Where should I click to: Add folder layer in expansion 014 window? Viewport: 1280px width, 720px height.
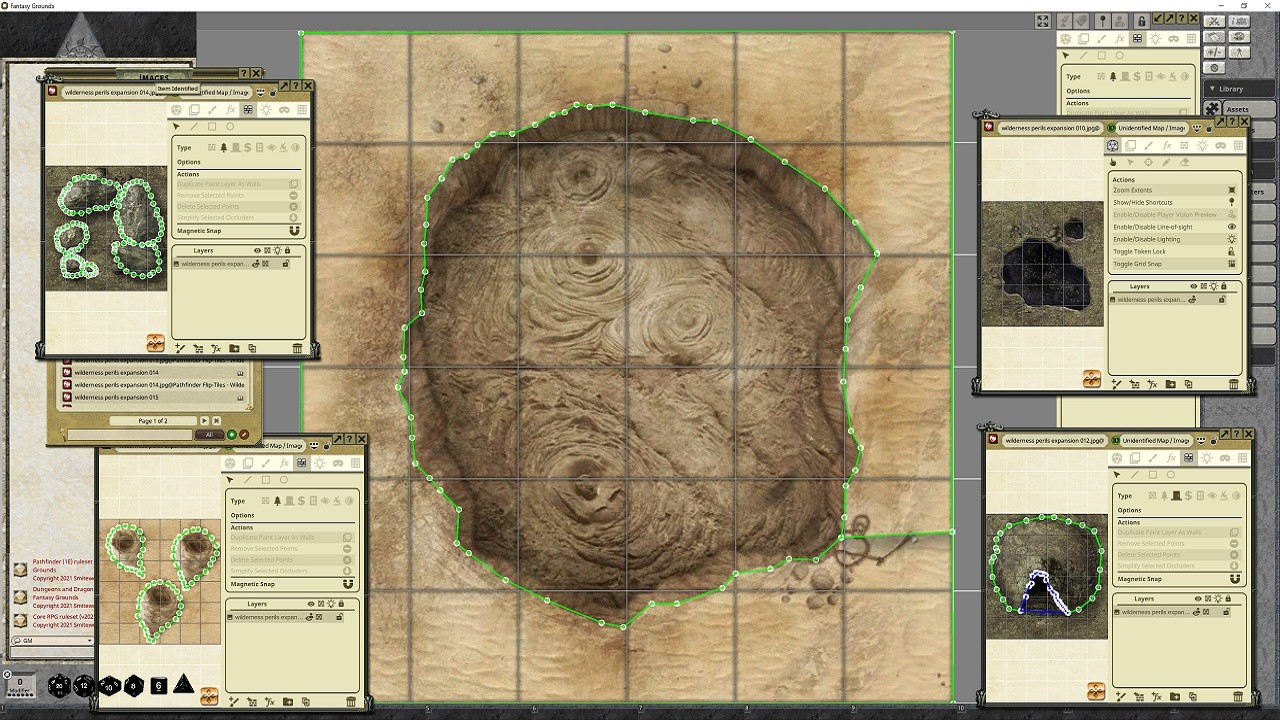234,348
